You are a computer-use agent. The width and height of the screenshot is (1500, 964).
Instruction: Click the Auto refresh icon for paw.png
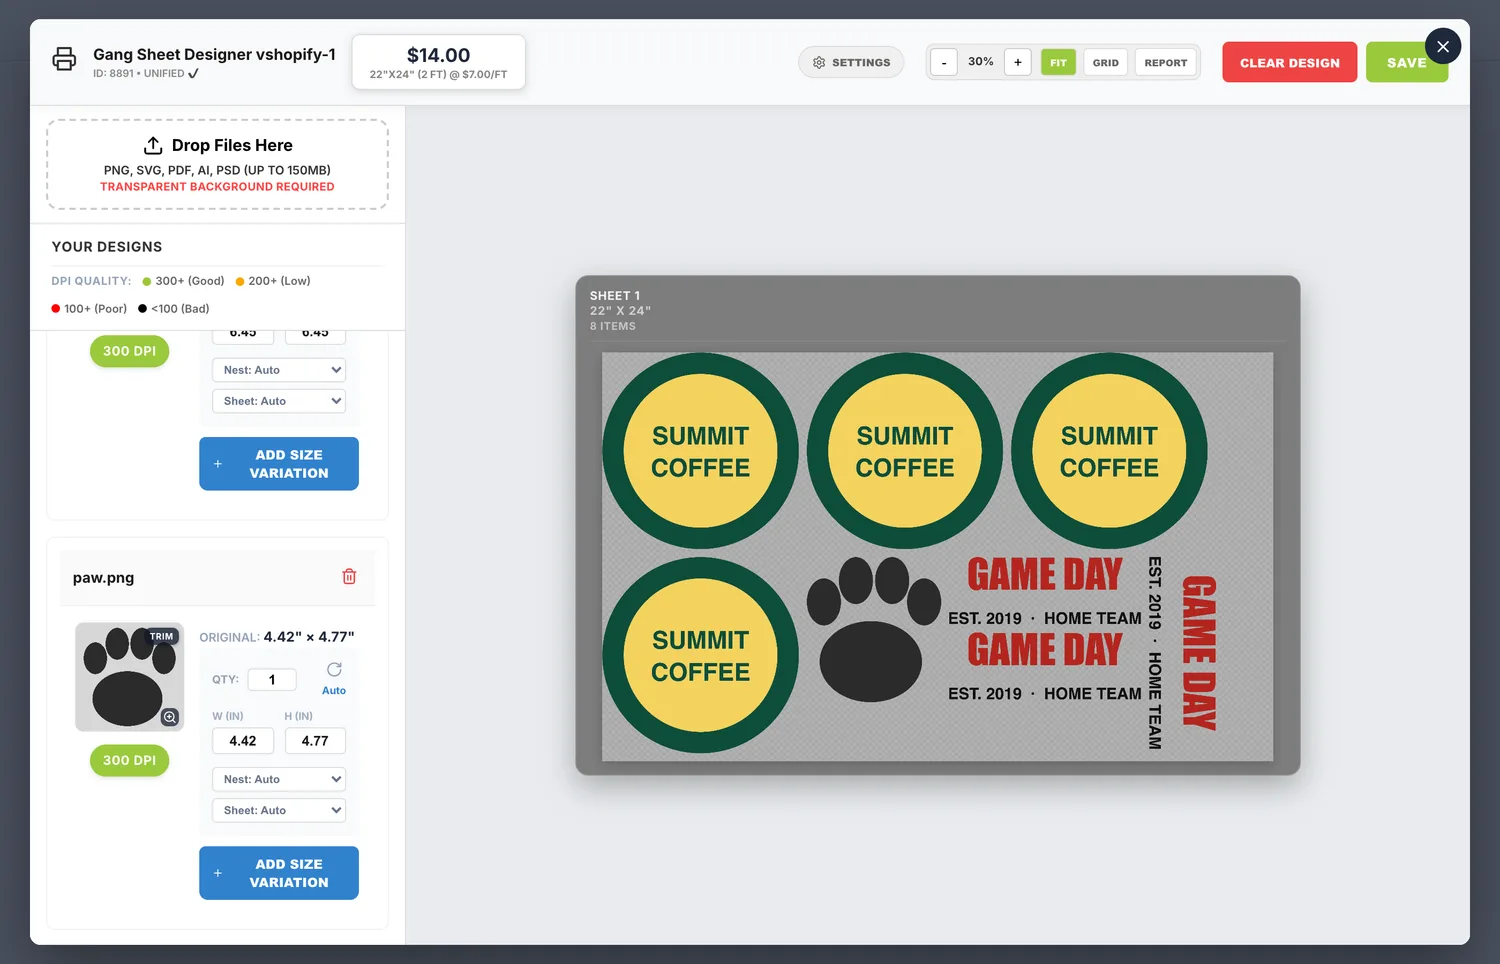point(334,670)
